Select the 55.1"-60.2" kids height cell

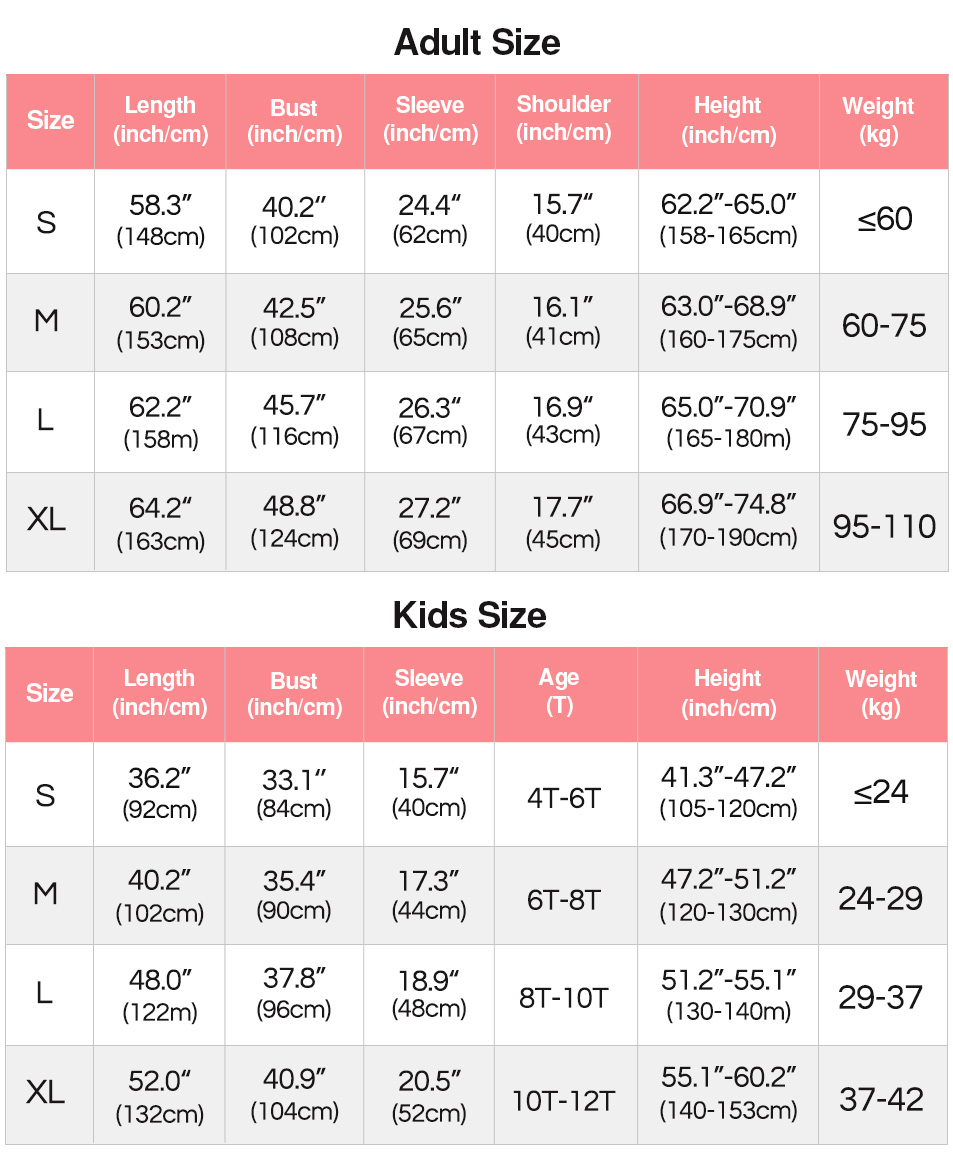pos(728,1094)
